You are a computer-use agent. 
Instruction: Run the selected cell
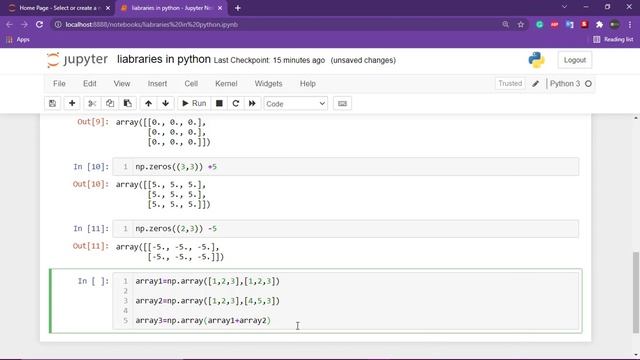pos(194,104)
